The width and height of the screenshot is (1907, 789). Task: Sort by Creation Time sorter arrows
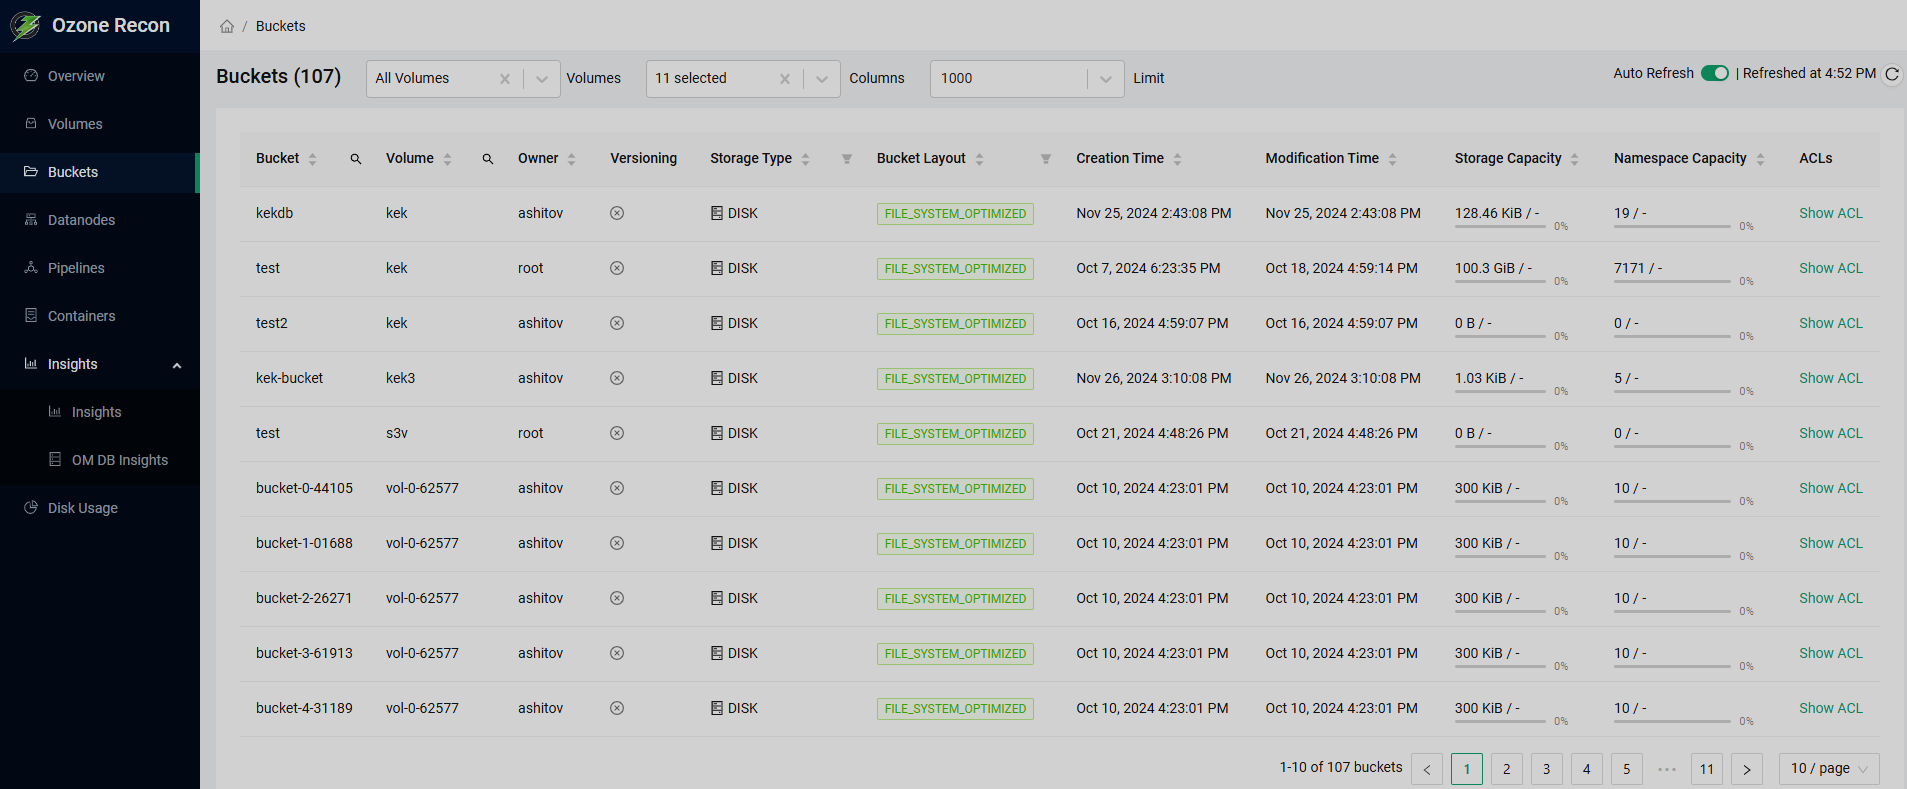[x=1177, y=159]
